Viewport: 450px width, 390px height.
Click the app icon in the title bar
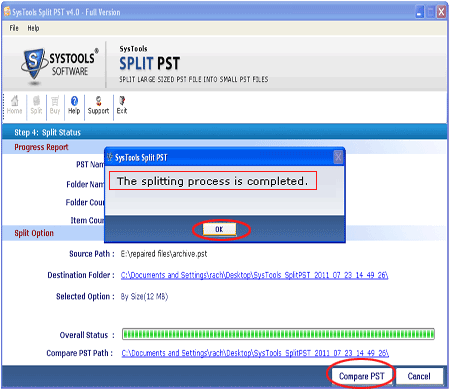tap(7, 12)
